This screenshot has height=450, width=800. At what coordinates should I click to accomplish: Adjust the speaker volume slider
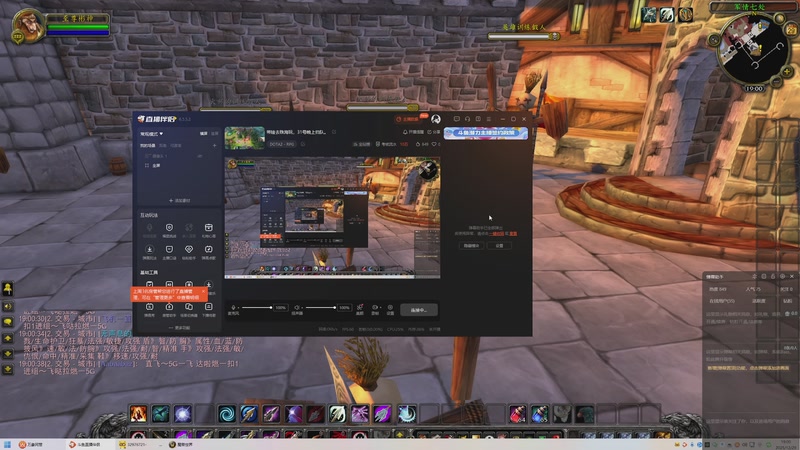320,308
